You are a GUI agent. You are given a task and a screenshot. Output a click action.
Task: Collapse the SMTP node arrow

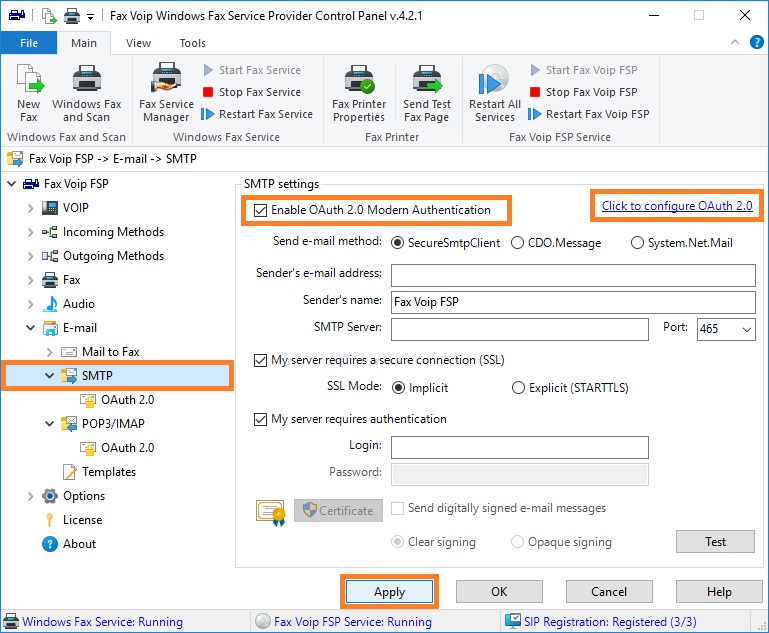click(50, 376)
